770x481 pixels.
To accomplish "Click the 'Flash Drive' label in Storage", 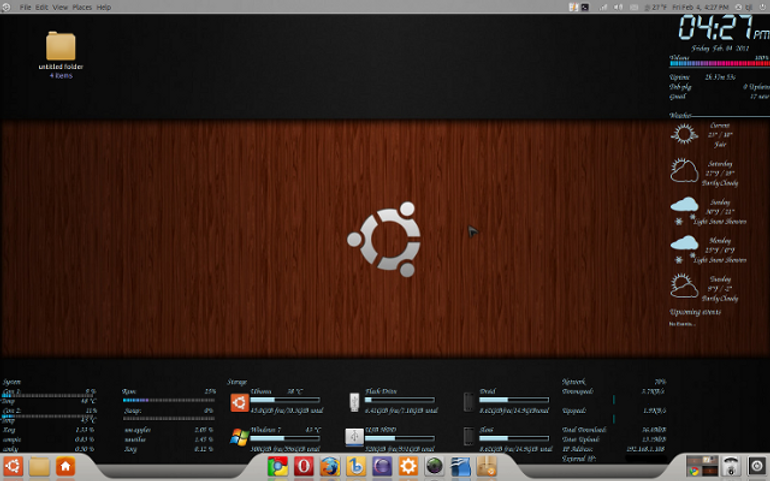I will (381, 392).
